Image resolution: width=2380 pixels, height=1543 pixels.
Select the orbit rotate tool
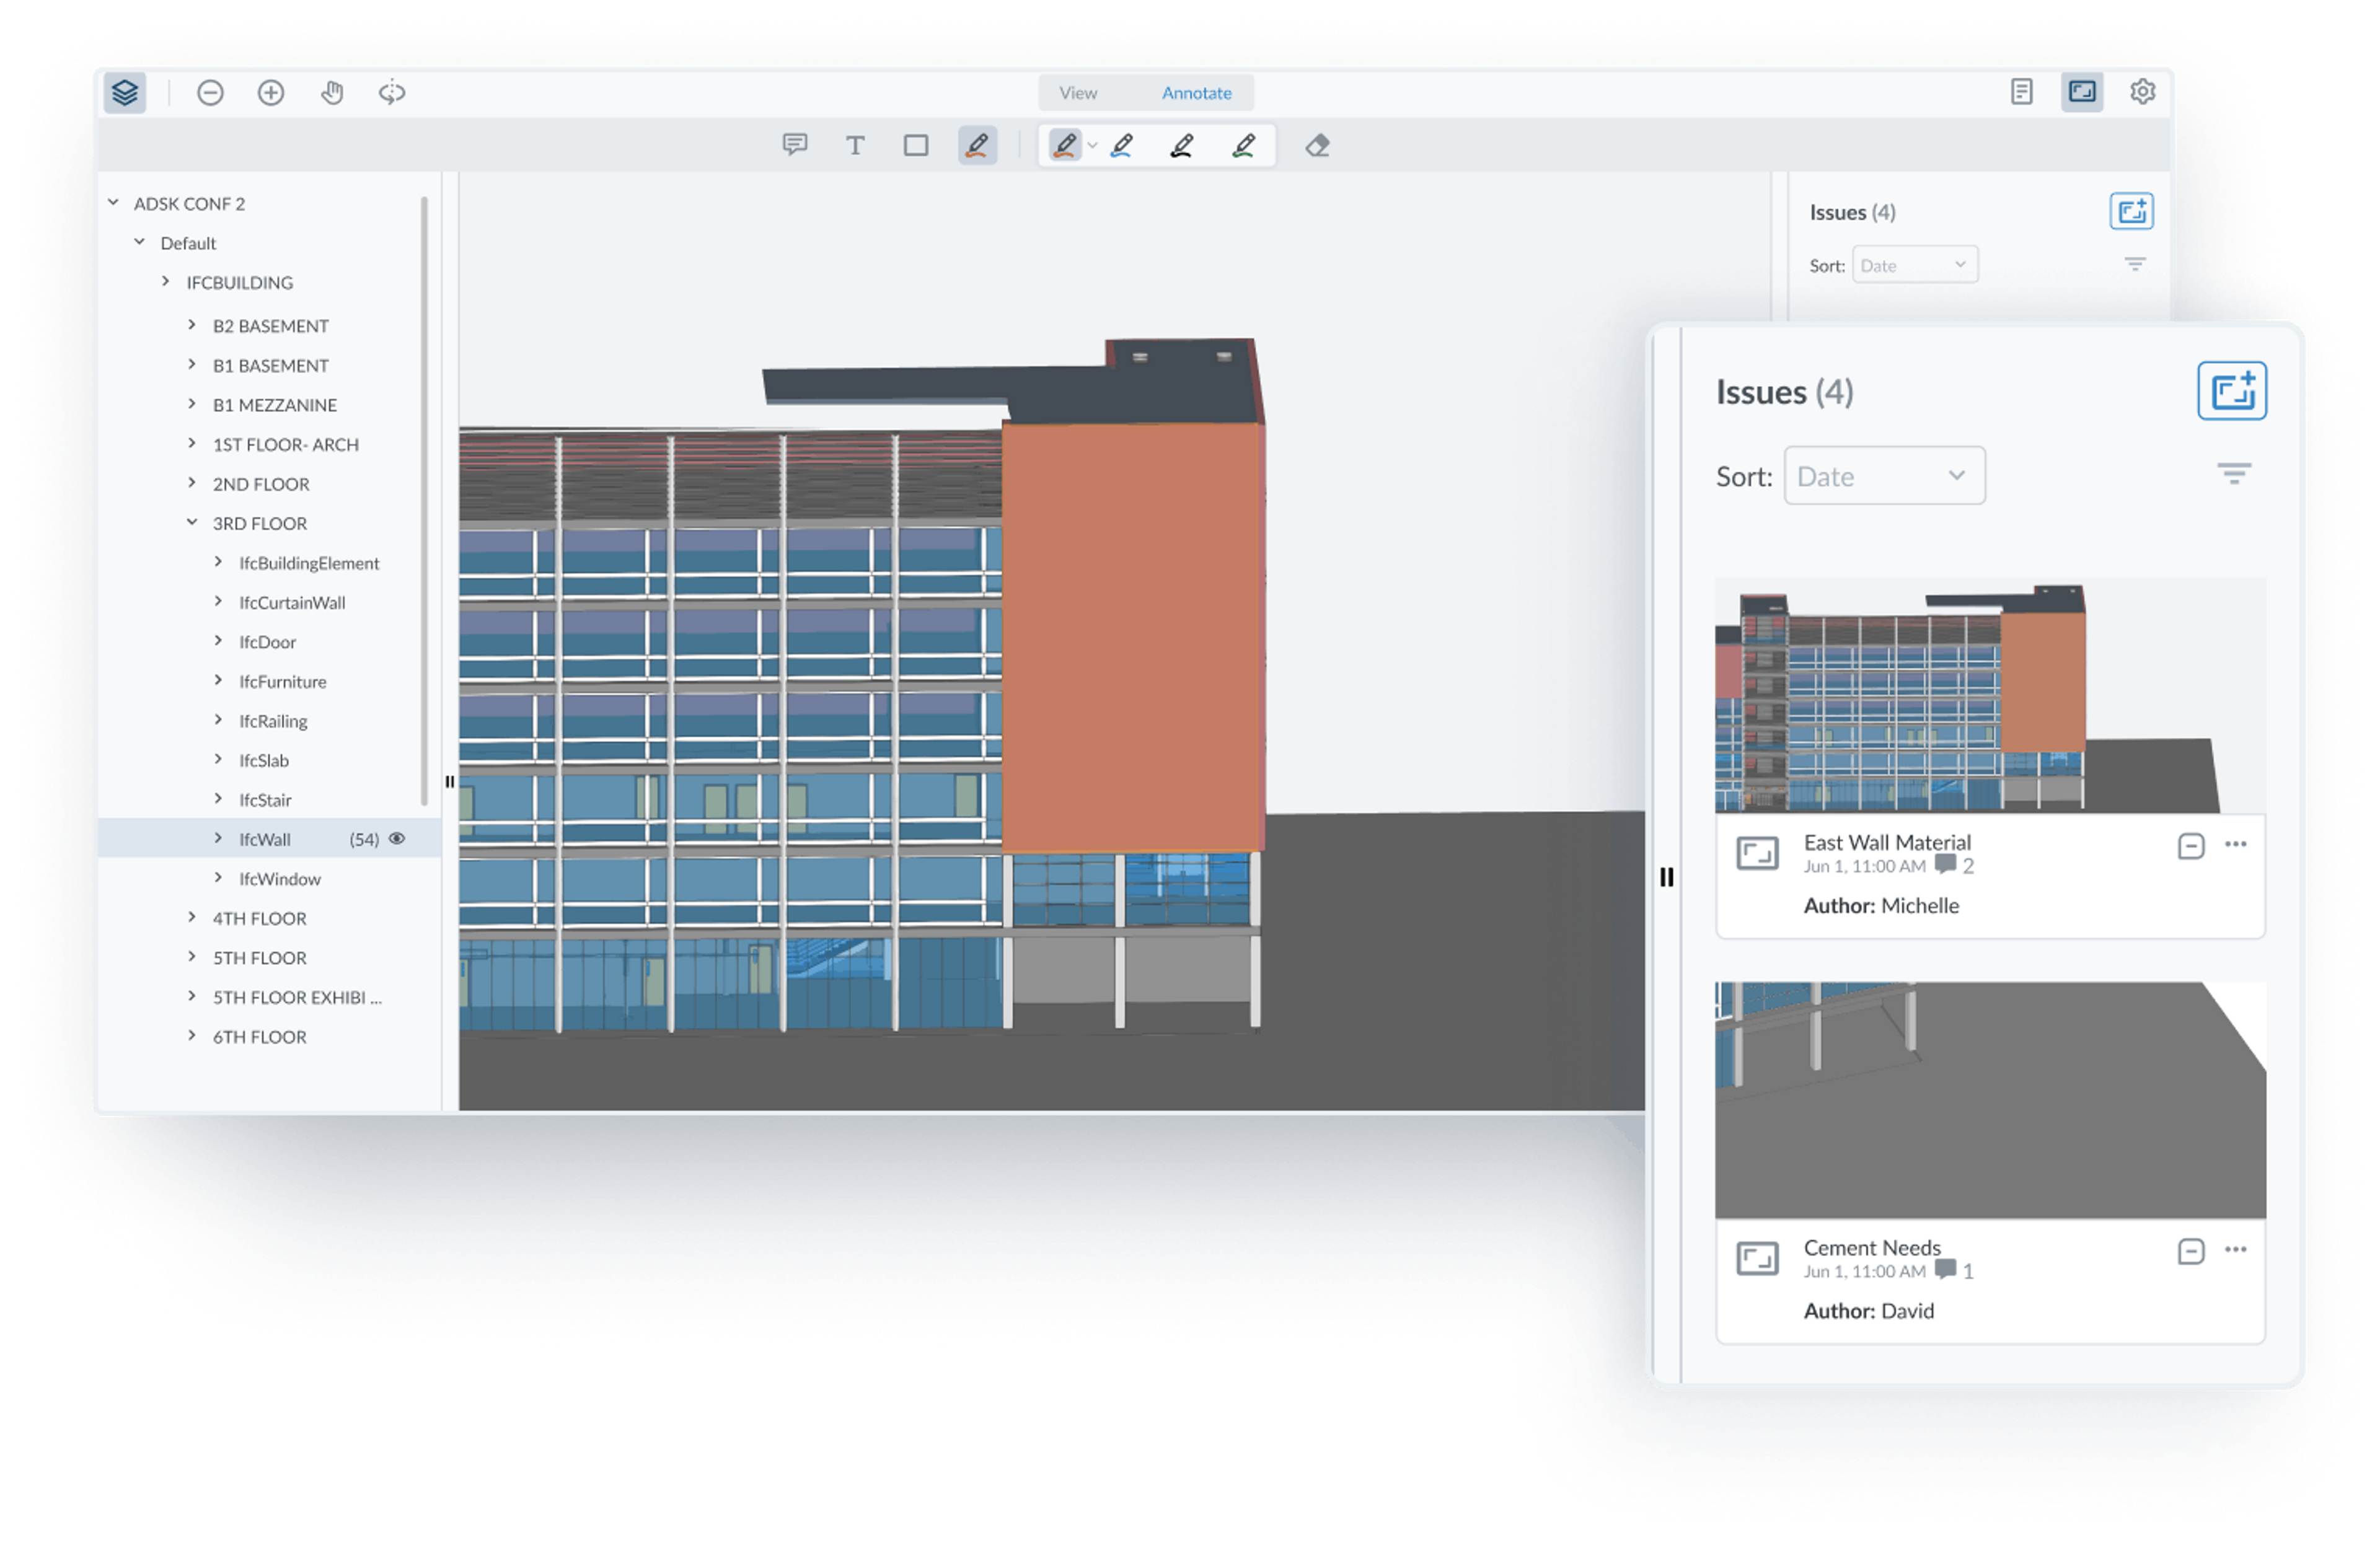392,93
